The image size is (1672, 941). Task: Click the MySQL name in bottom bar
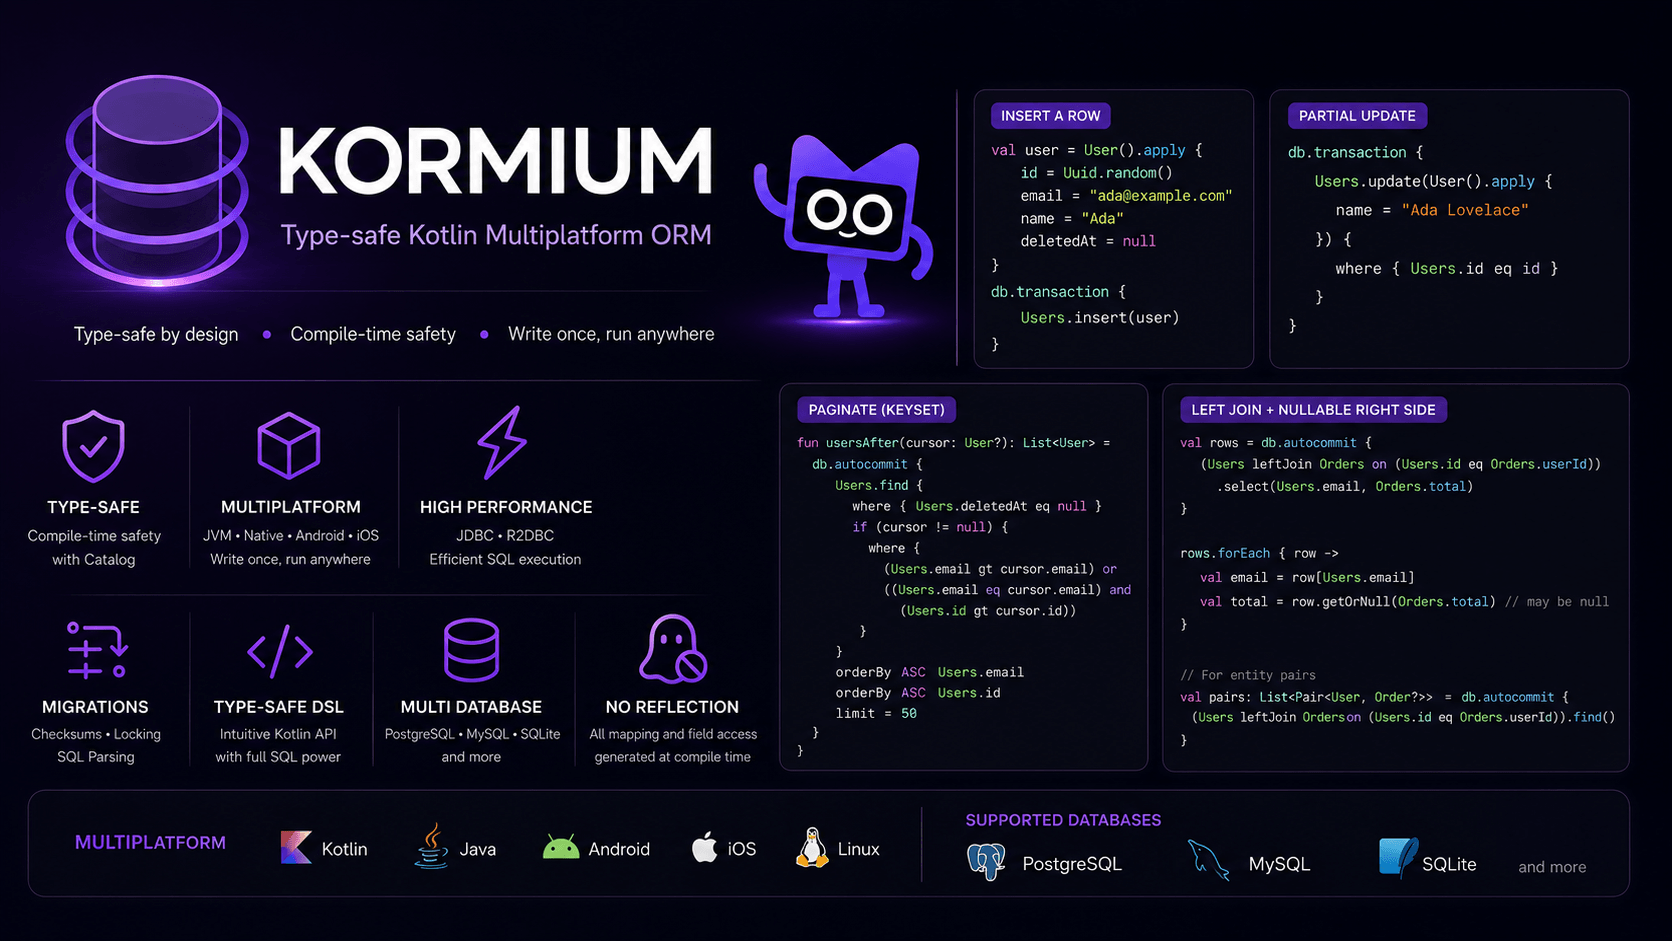click(x=1279, y=864)
